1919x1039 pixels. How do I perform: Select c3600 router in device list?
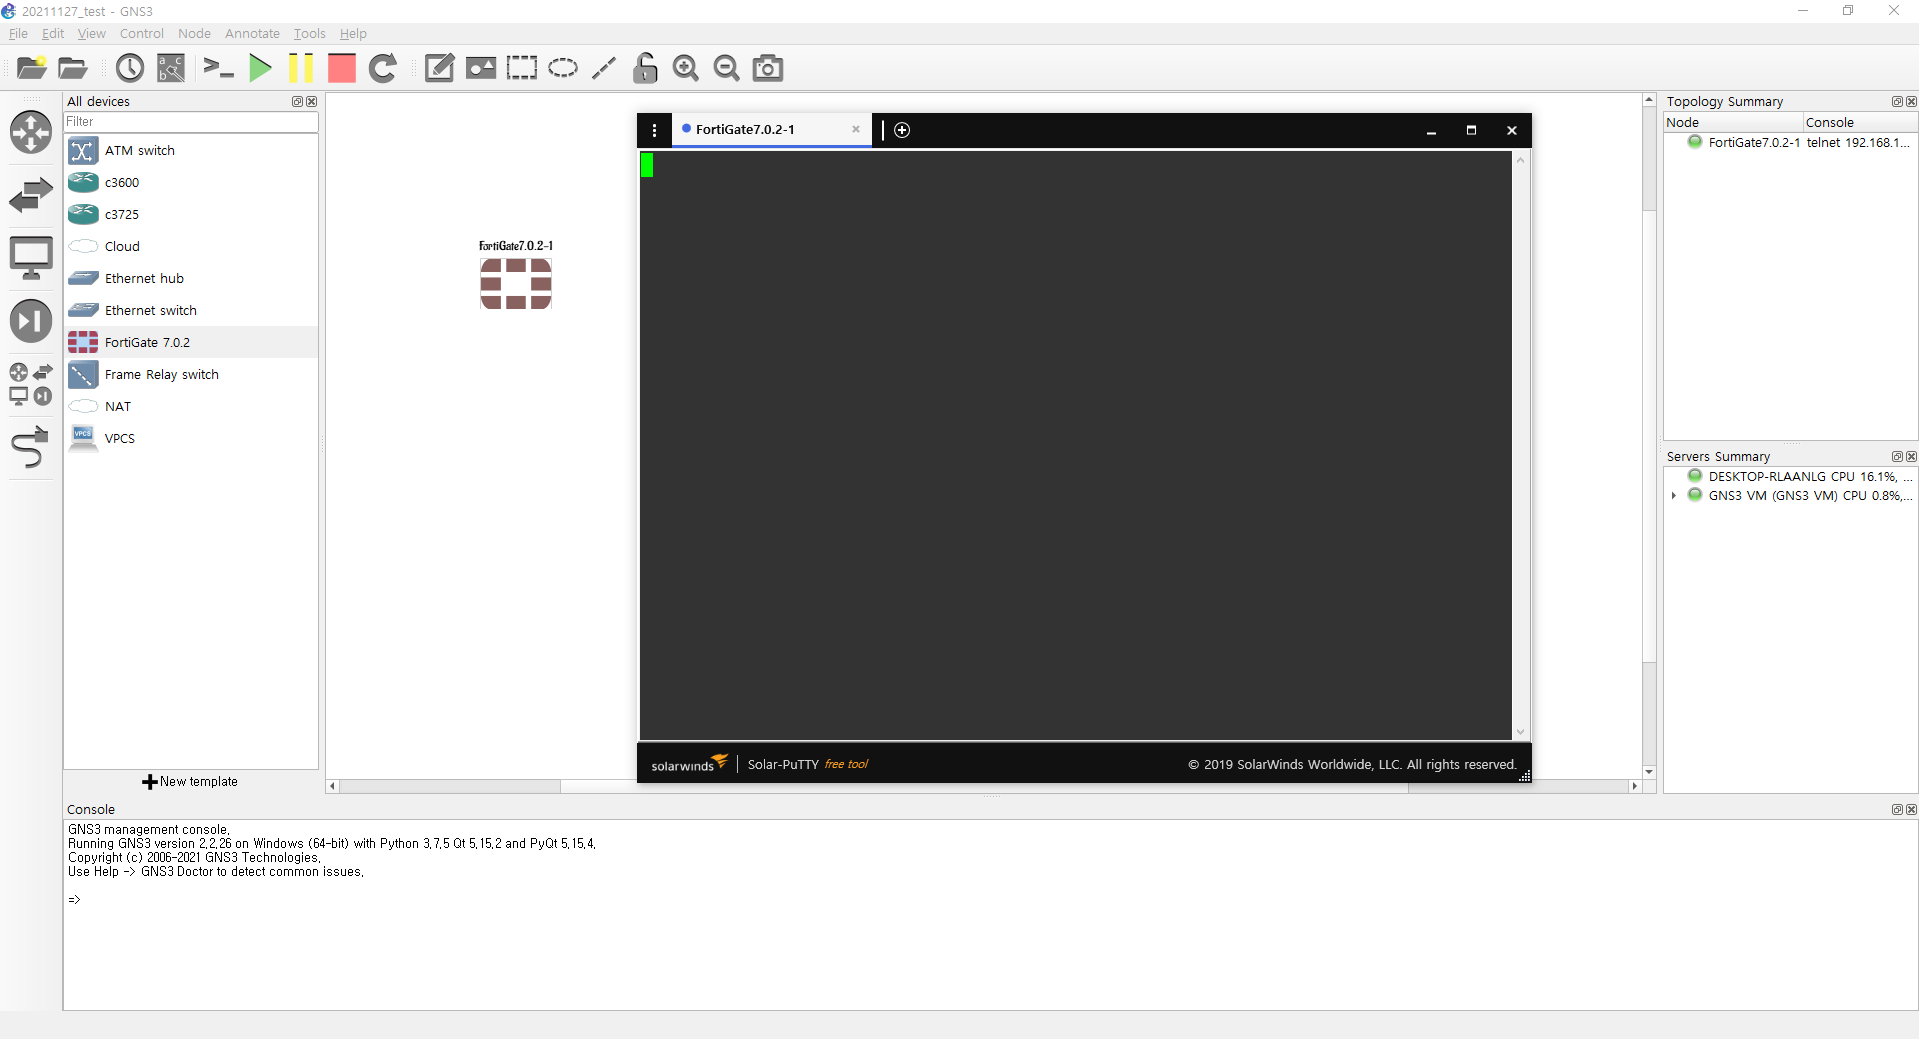191,182
